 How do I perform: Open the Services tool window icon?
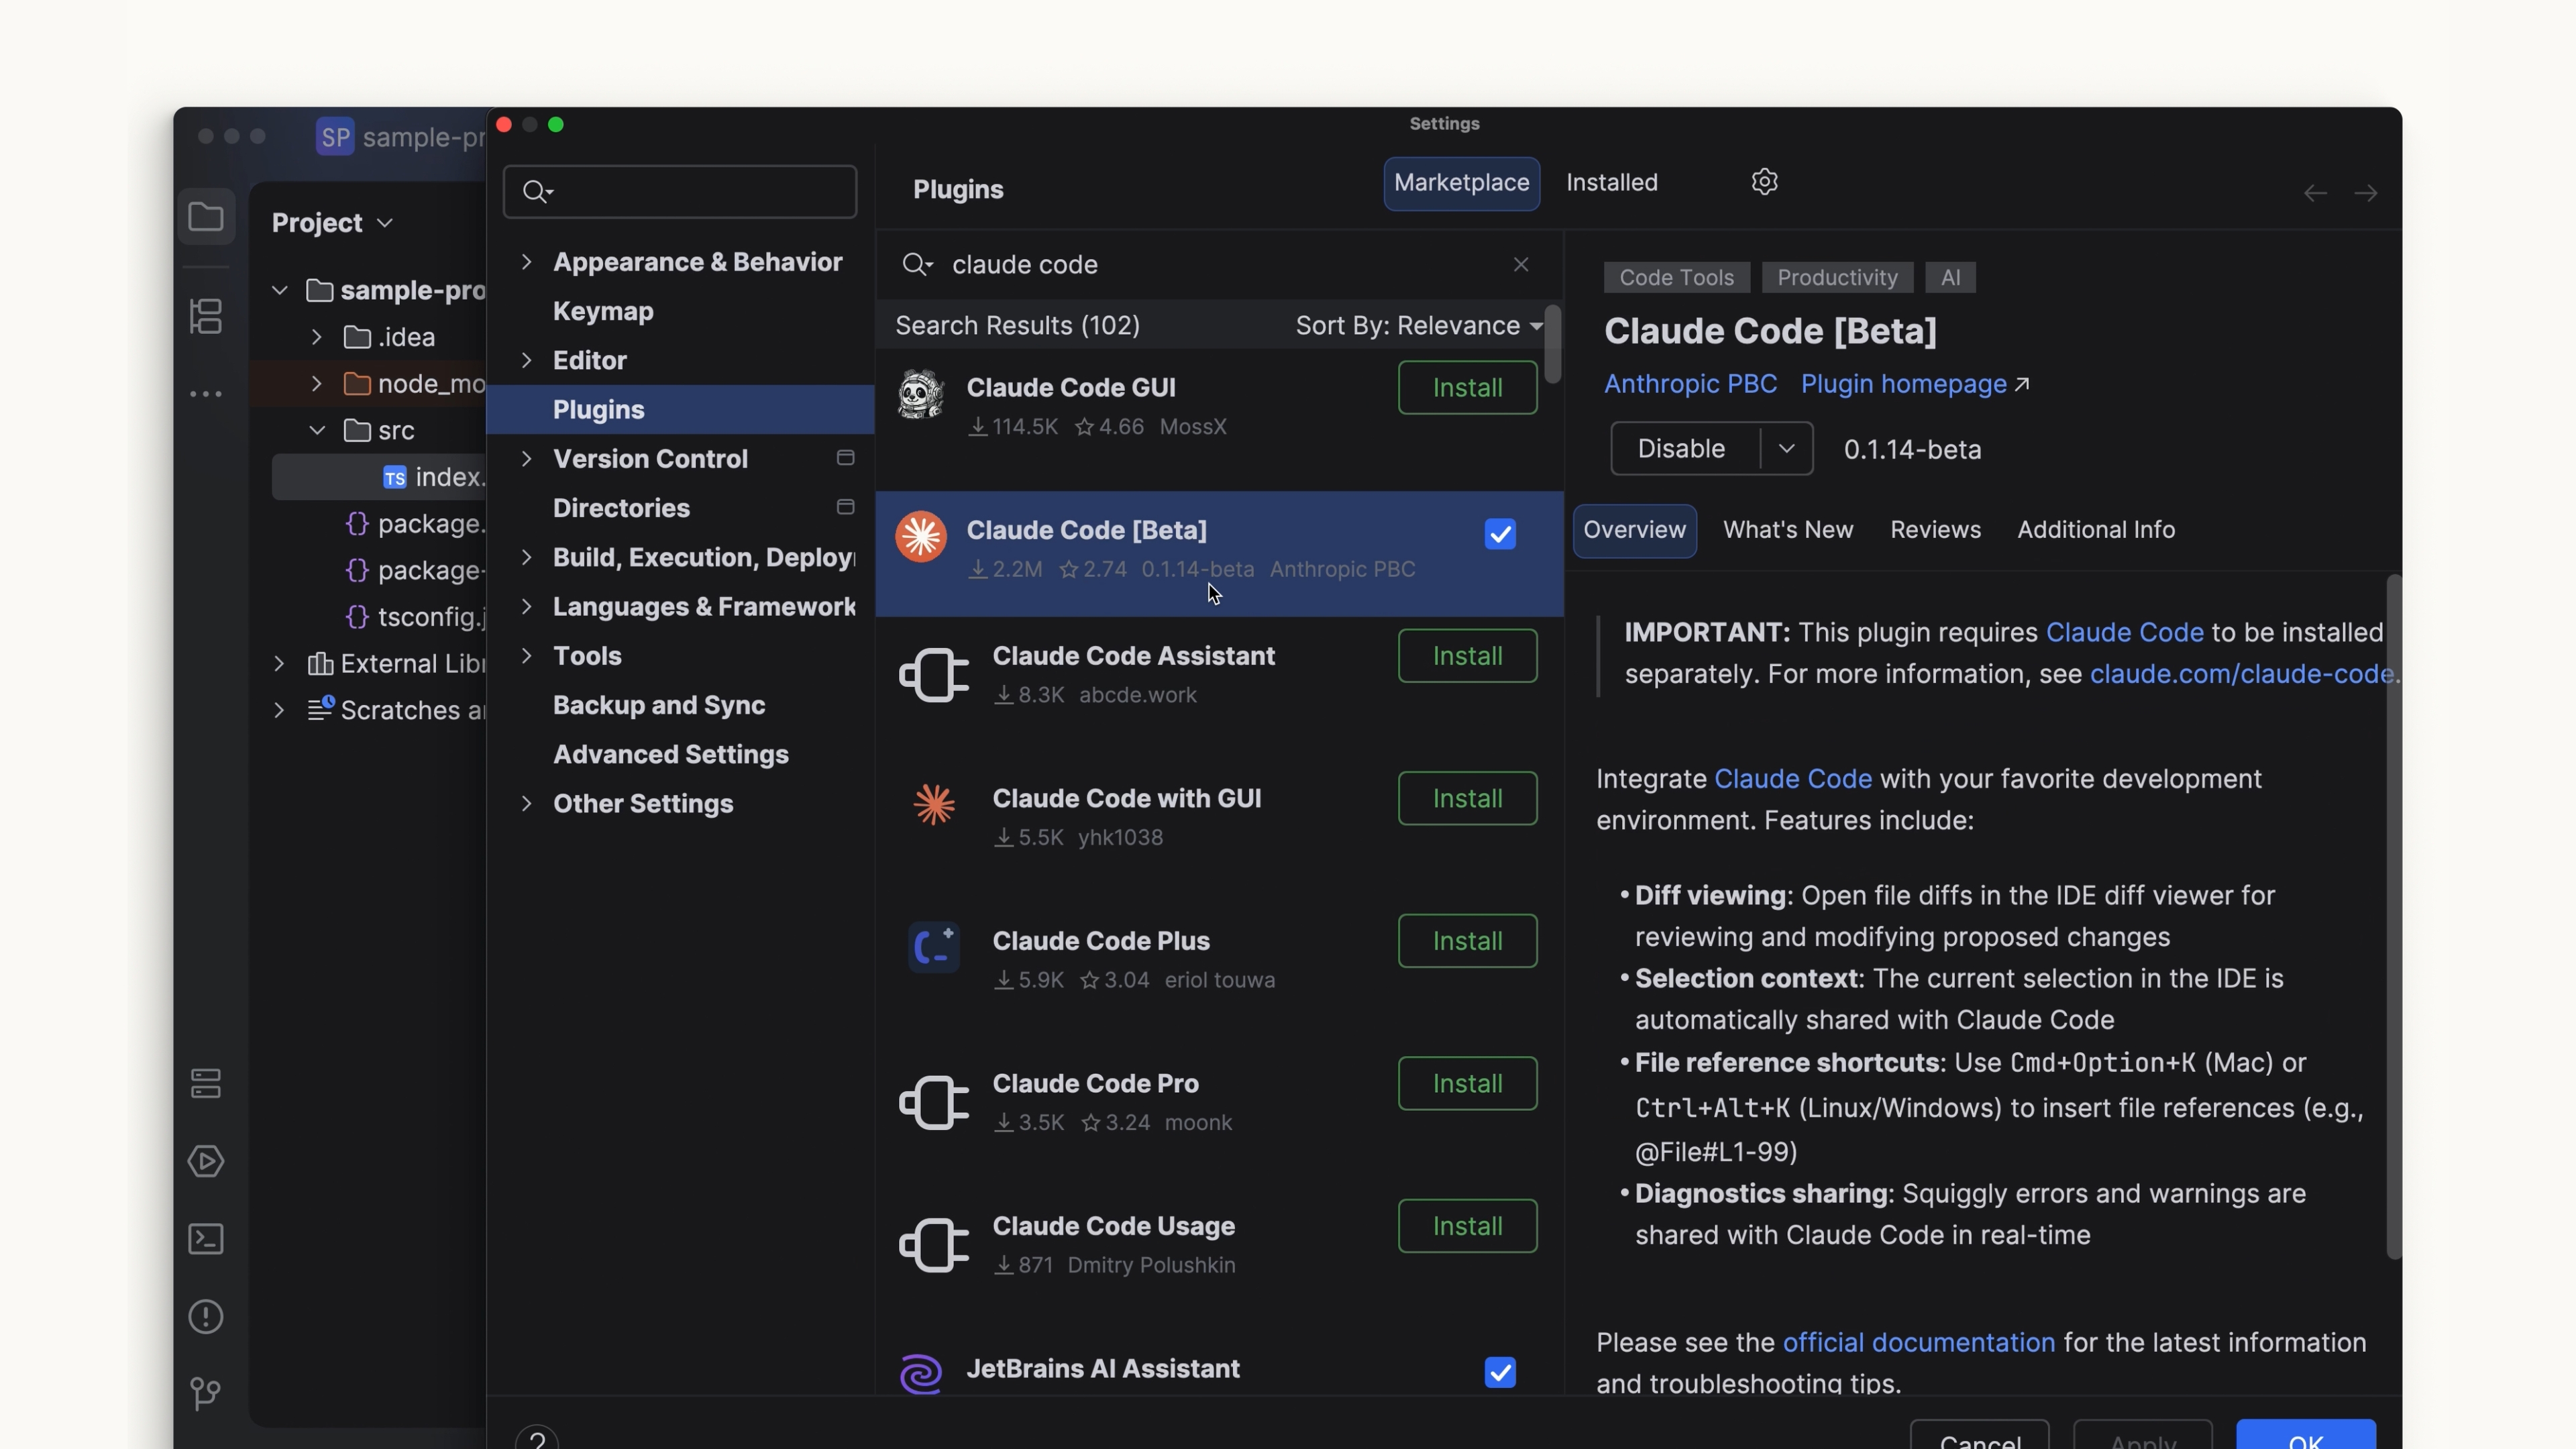tap(206, 1083)
